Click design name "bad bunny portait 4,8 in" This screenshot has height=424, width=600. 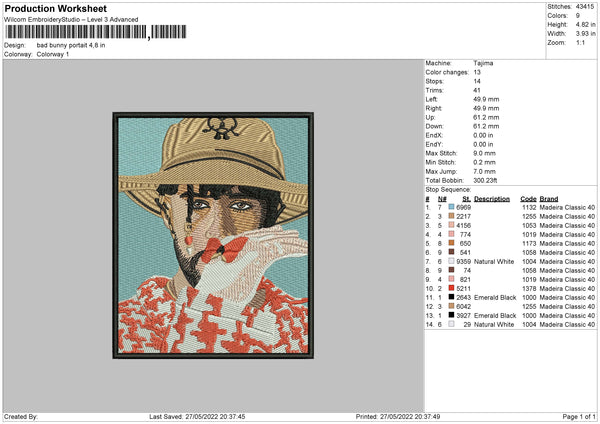tap(71, 45)
